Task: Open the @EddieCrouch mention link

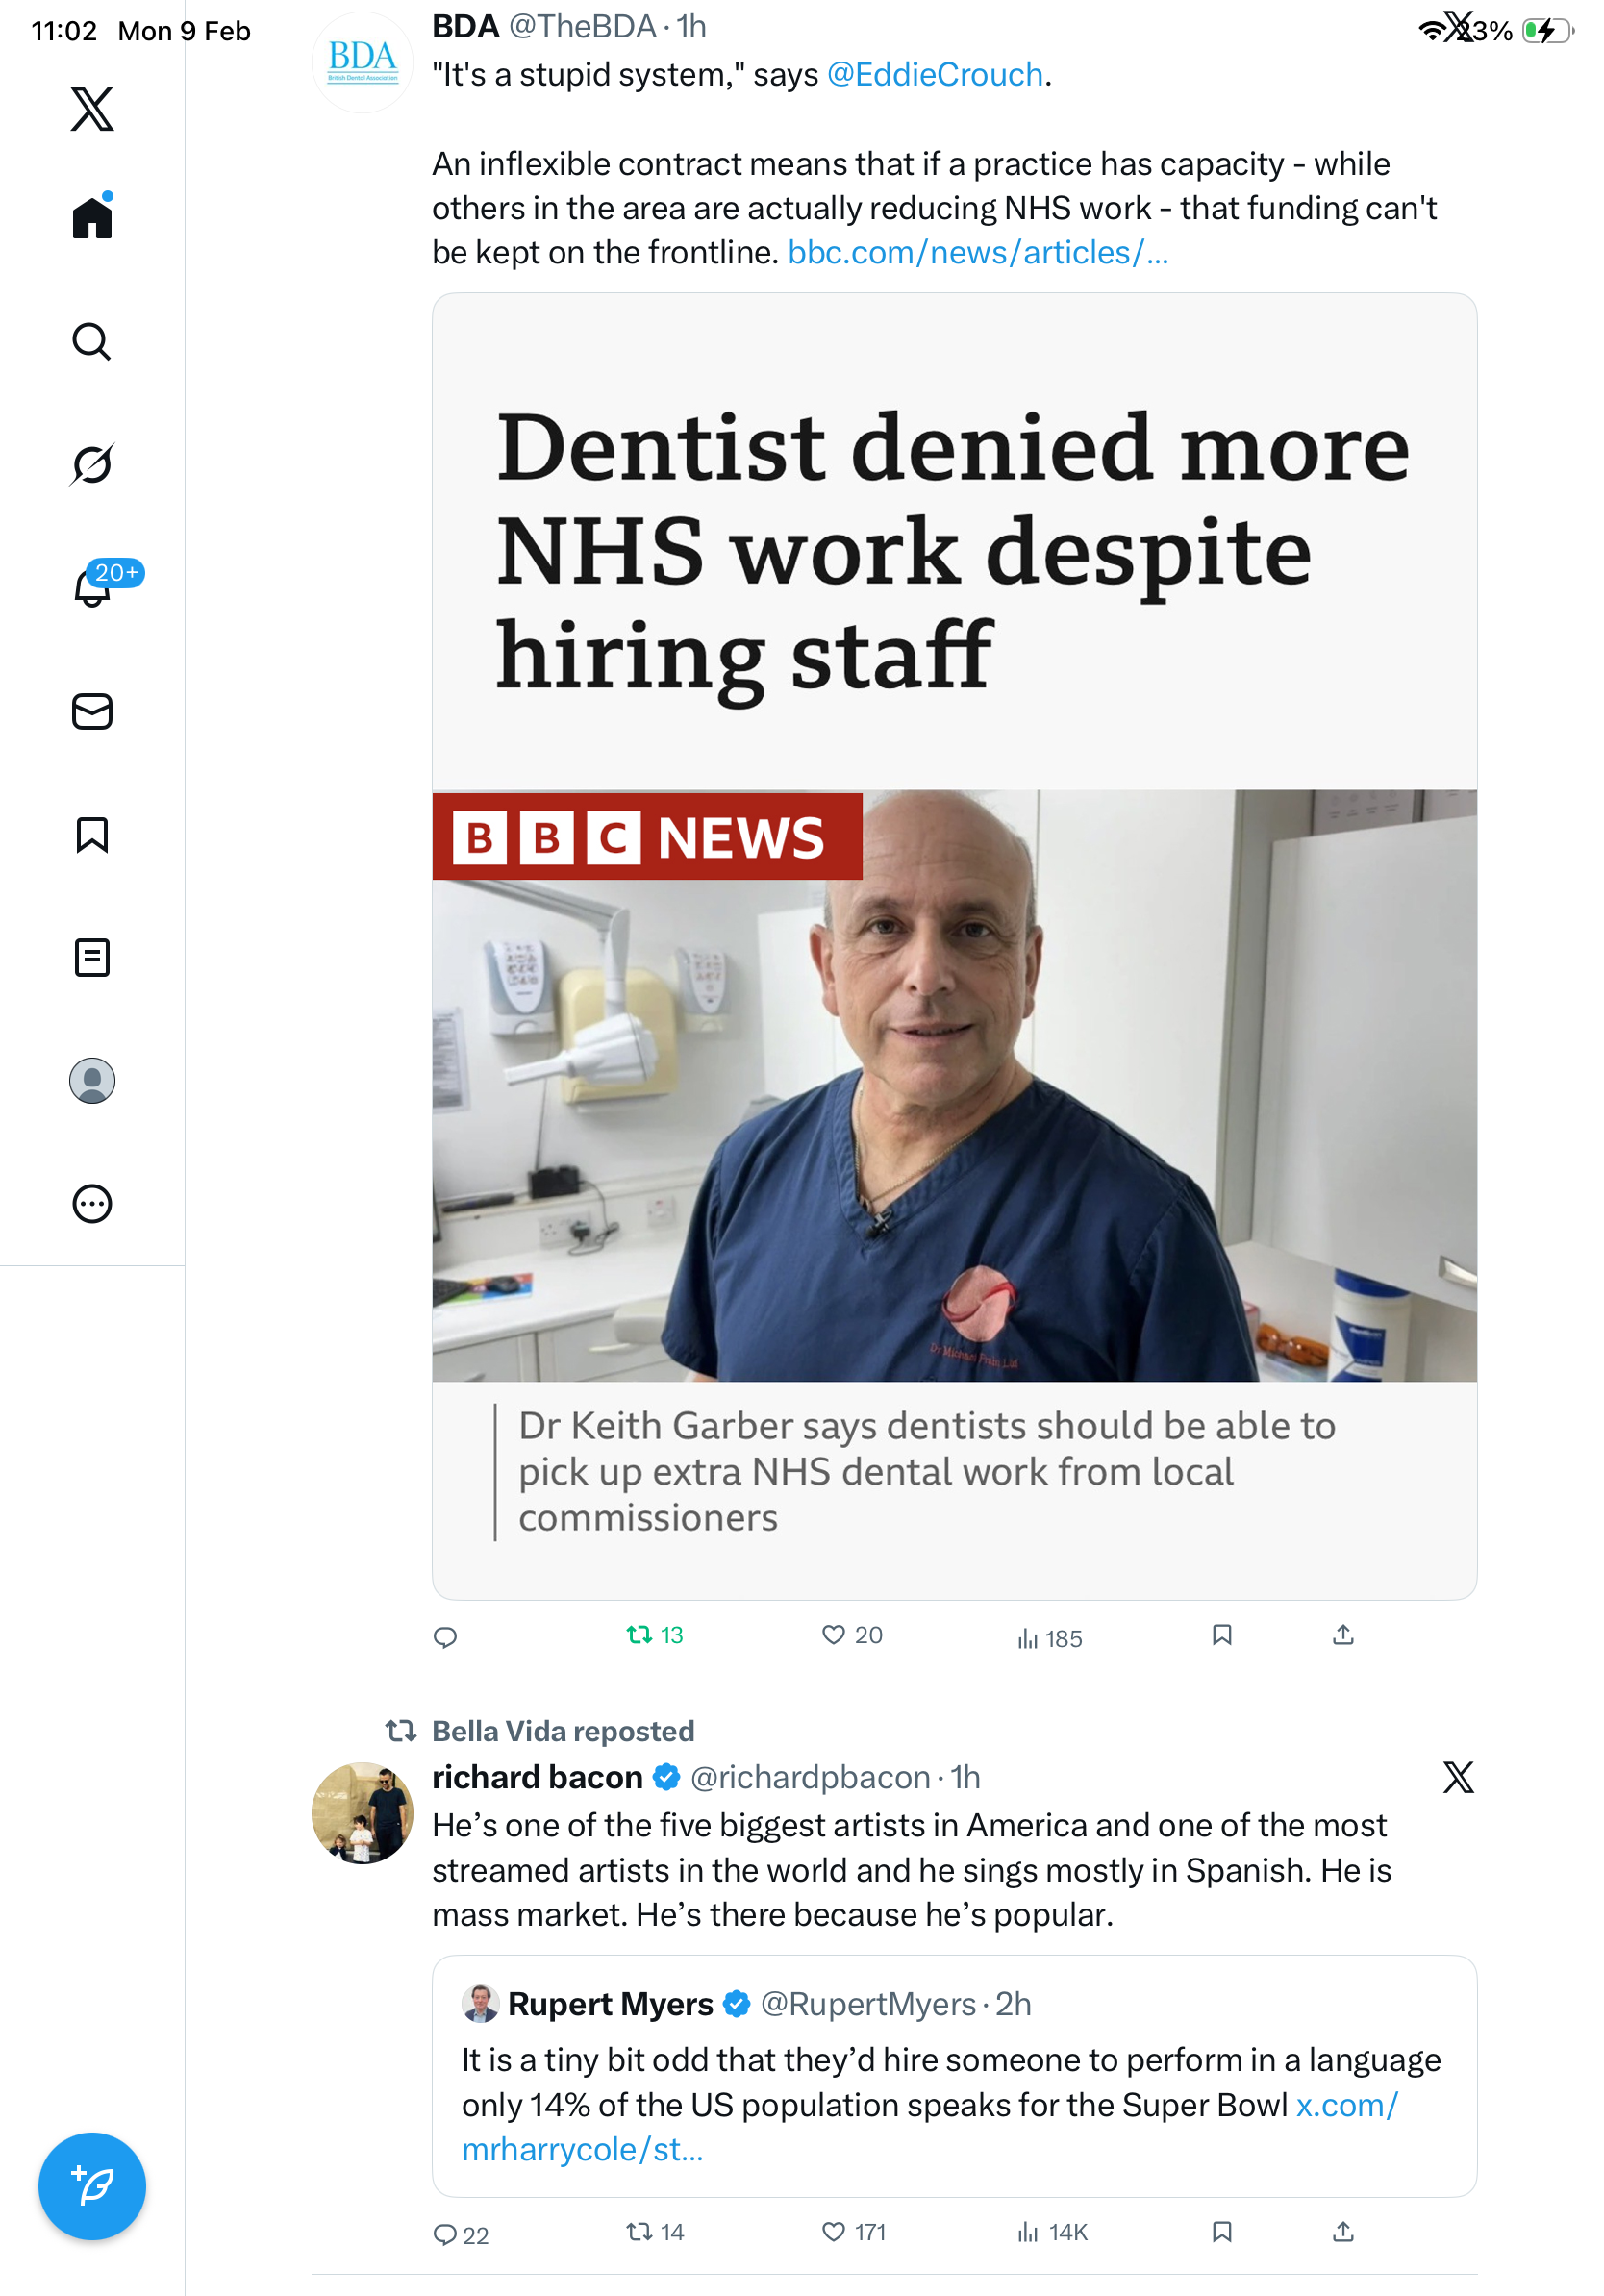Action: click(x=934, y=75)
